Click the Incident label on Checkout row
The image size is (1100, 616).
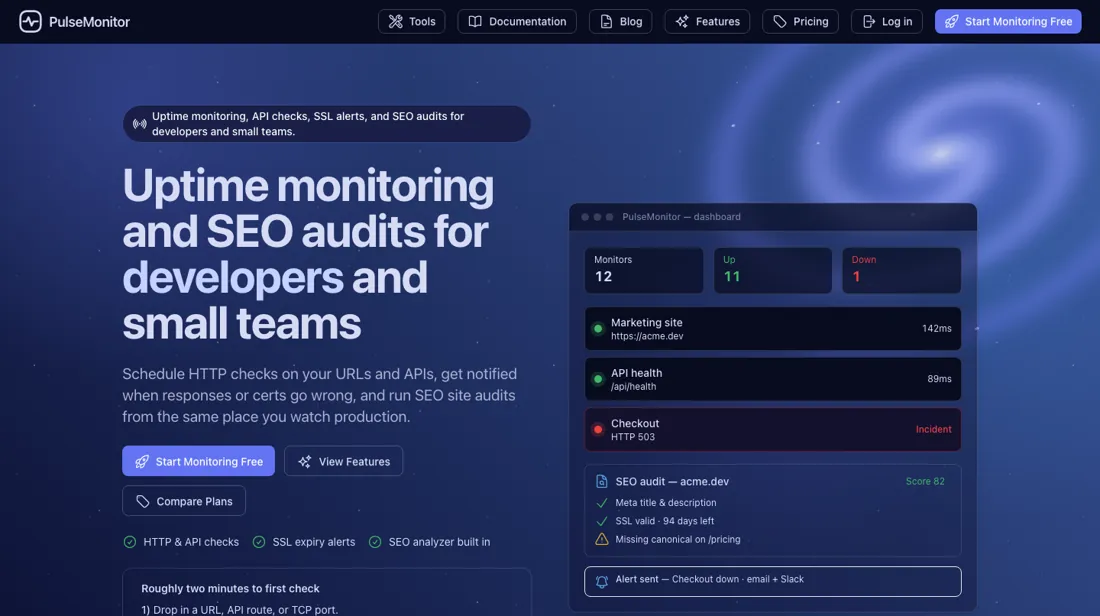tap(934, 429)
